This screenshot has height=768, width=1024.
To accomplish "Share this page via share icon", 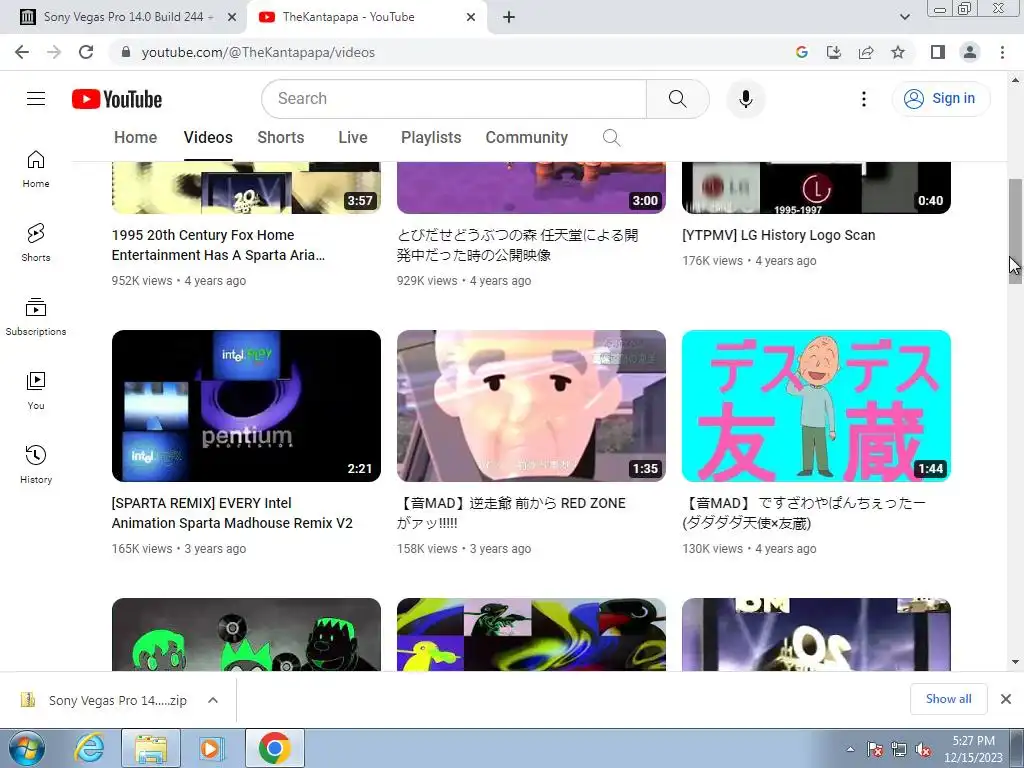I will (x=866, y=52).
